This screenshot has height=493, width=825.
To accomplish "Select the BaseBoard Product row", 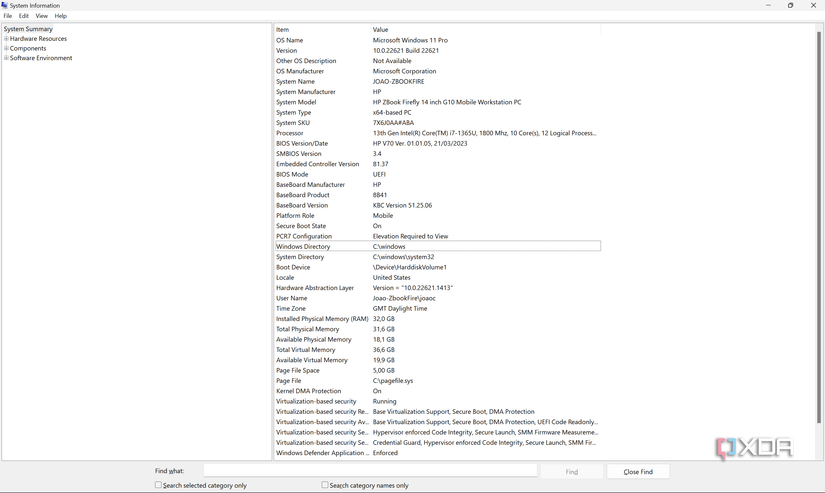I will [437, 195].
